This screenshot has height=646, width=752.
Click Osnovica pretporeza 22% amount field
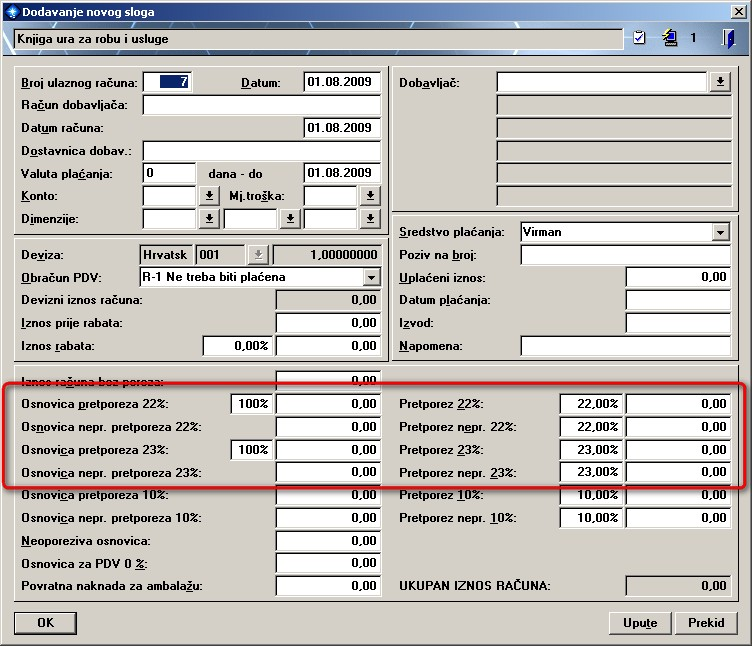pyautogui.click(x=329, y=404)
